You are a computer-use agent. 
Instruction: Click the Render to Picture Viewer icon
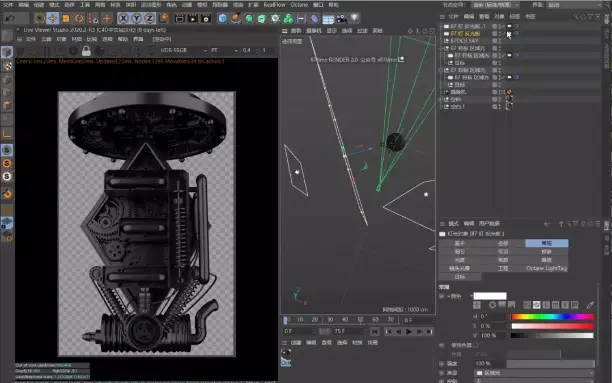click(x=192, y=18)
